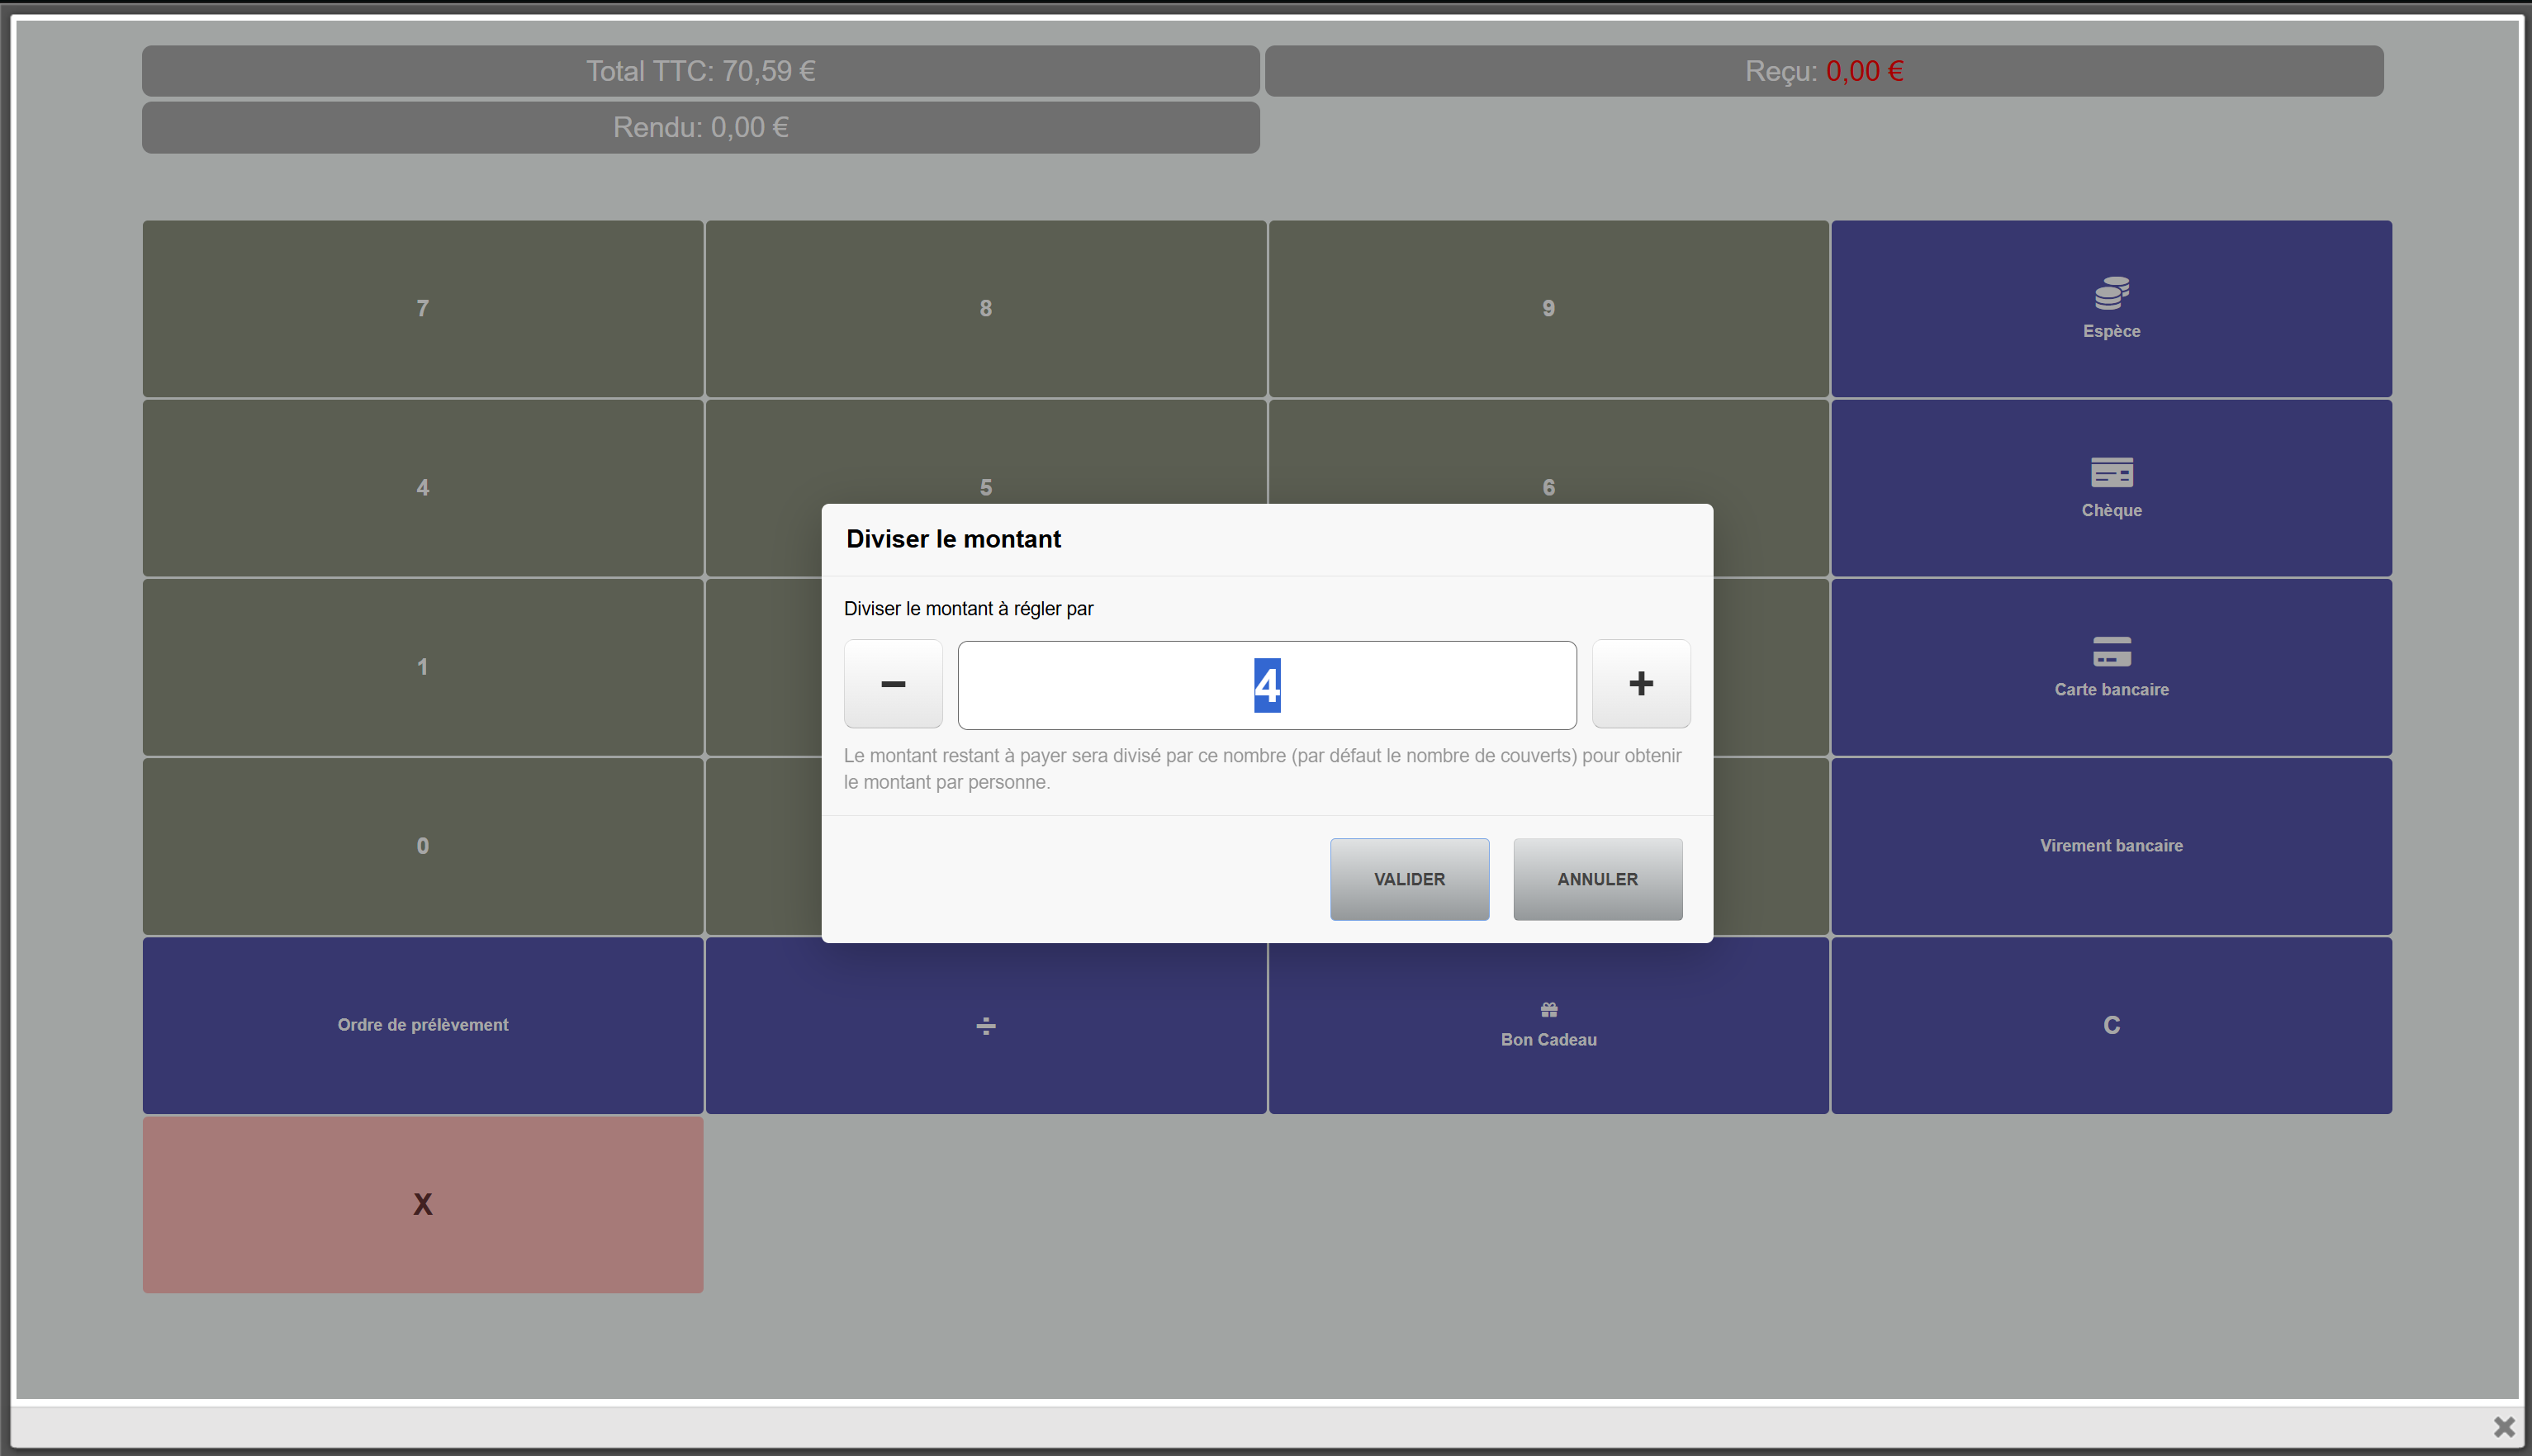The height and width of the screenshot is (1456, 2532).
Task: Tap keypad digit 9
Action: click(x=1548, y=308)
